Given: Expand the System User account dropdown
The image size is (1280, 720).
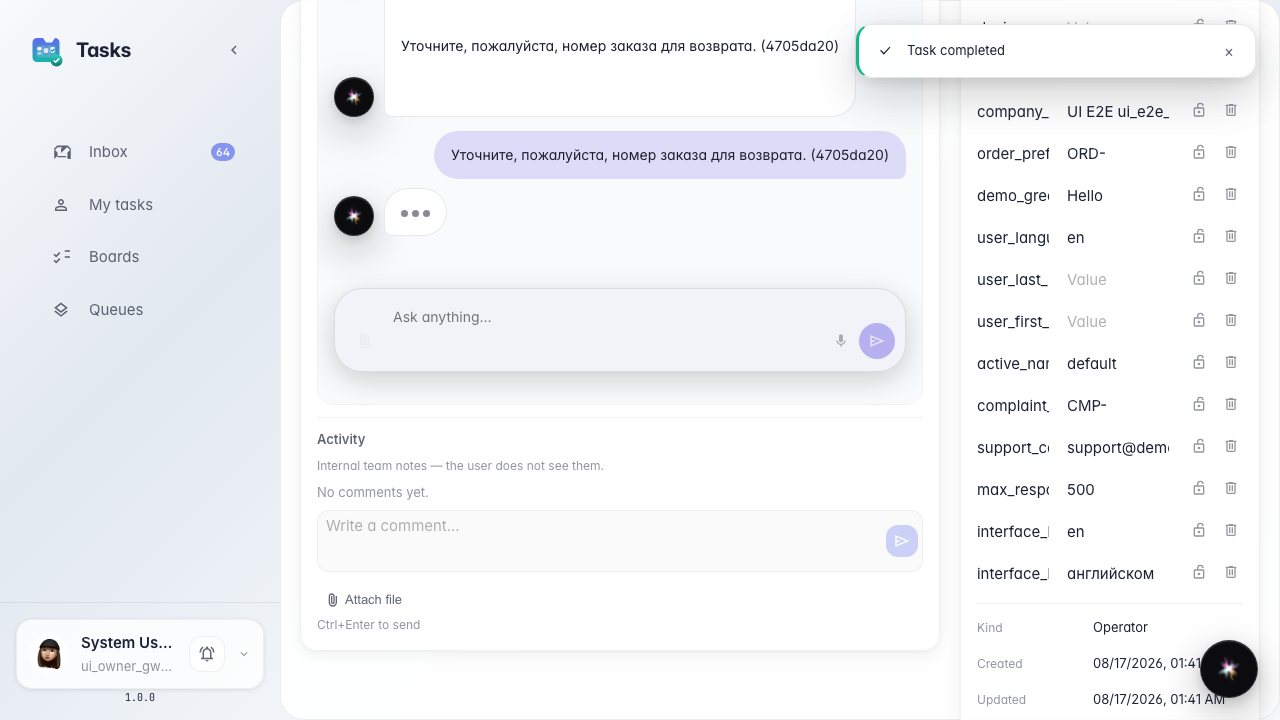Looking at the screenshot, I should coord(244,654).
